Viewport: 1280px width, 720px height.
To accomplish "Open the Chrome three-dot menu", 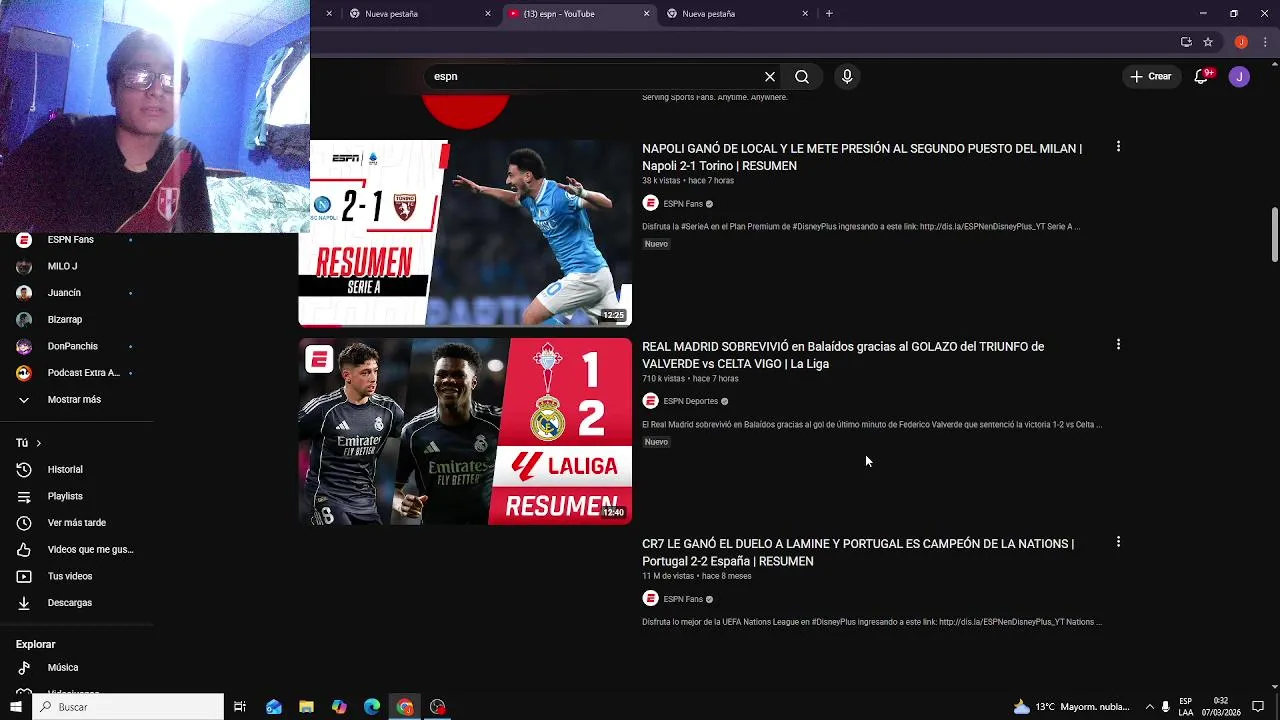I will pos(1265,42).
